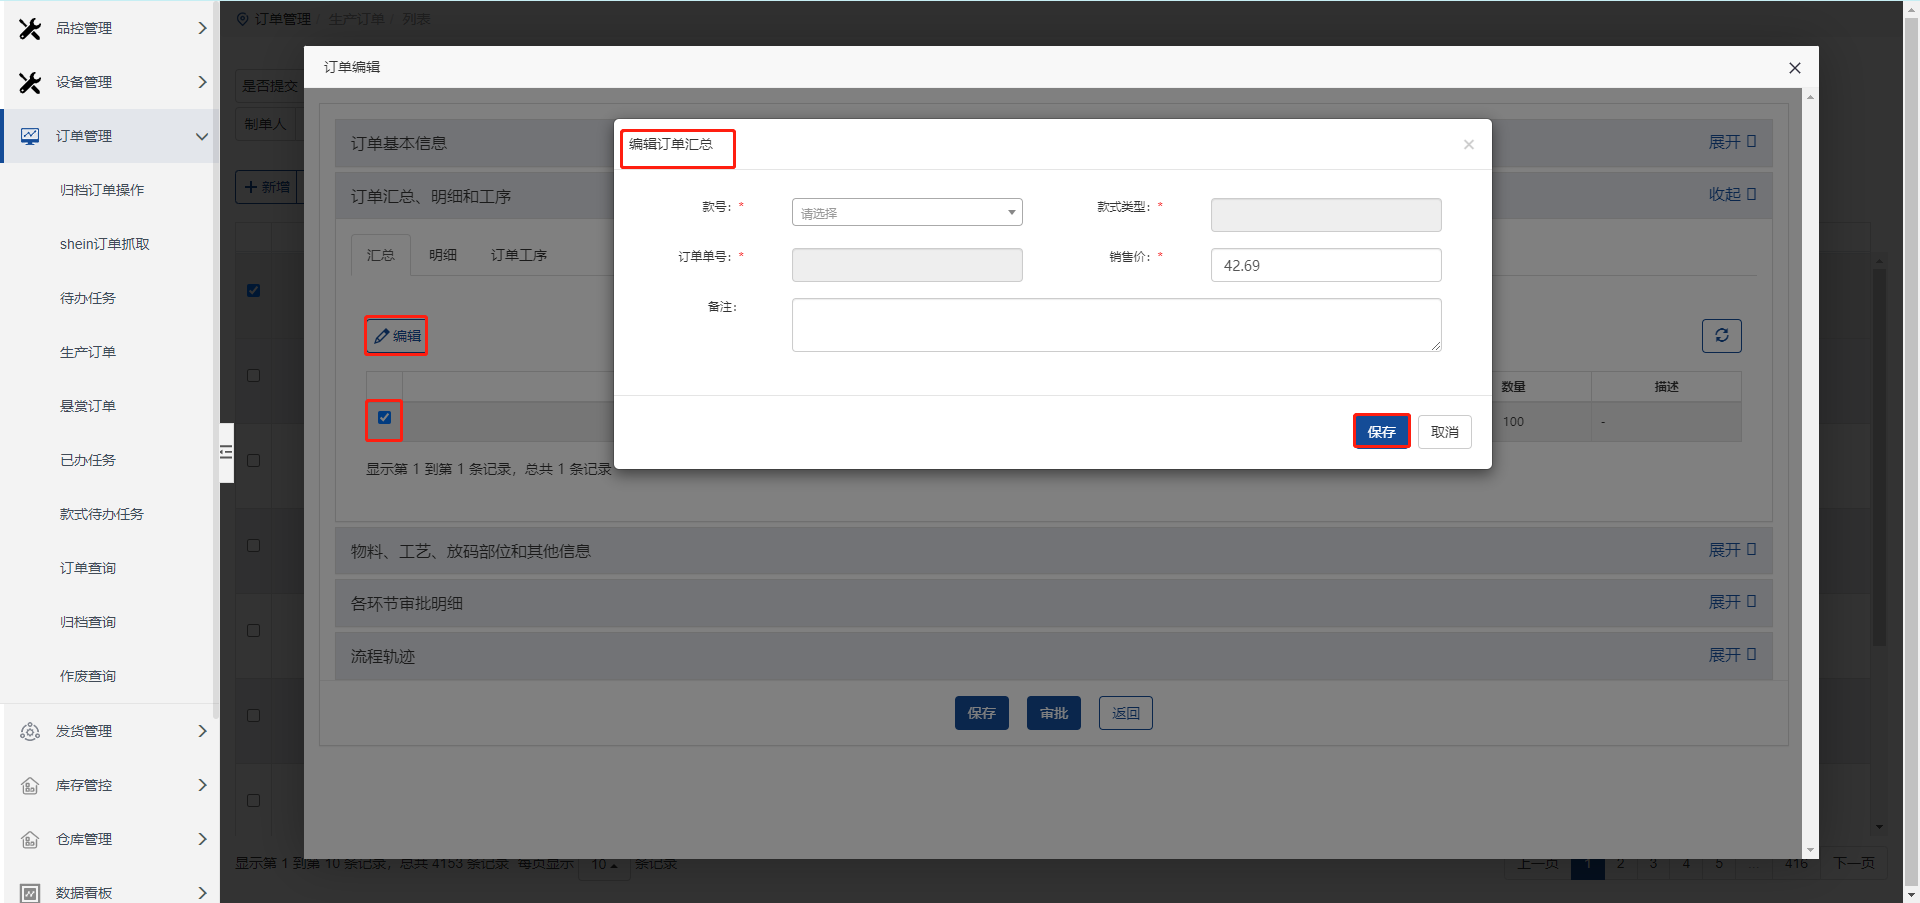Switch to the 订单工序 tab
The width and height of the screenshot is (1920, 903).
(x=518, y=255)
